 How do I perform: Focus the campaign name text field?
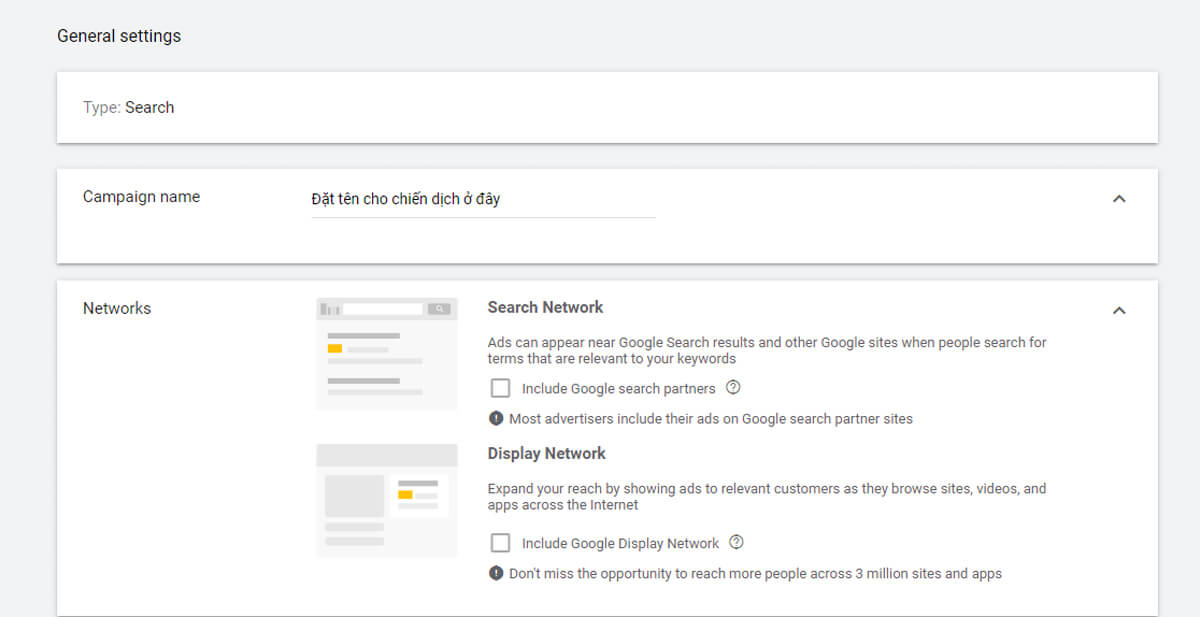(x=483, y=199)
